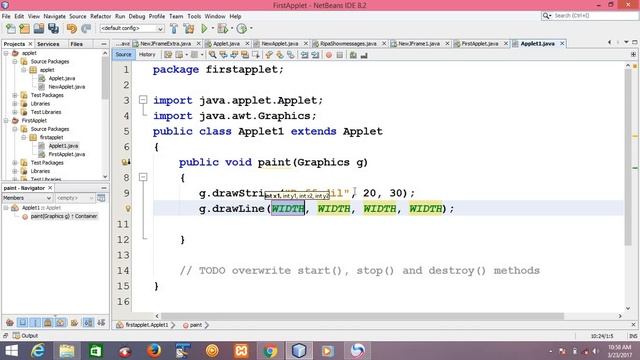Switch to the NewJFrame1.java editor tab
This screenshot has width=640, height=360.
click(x=419, y=43)
